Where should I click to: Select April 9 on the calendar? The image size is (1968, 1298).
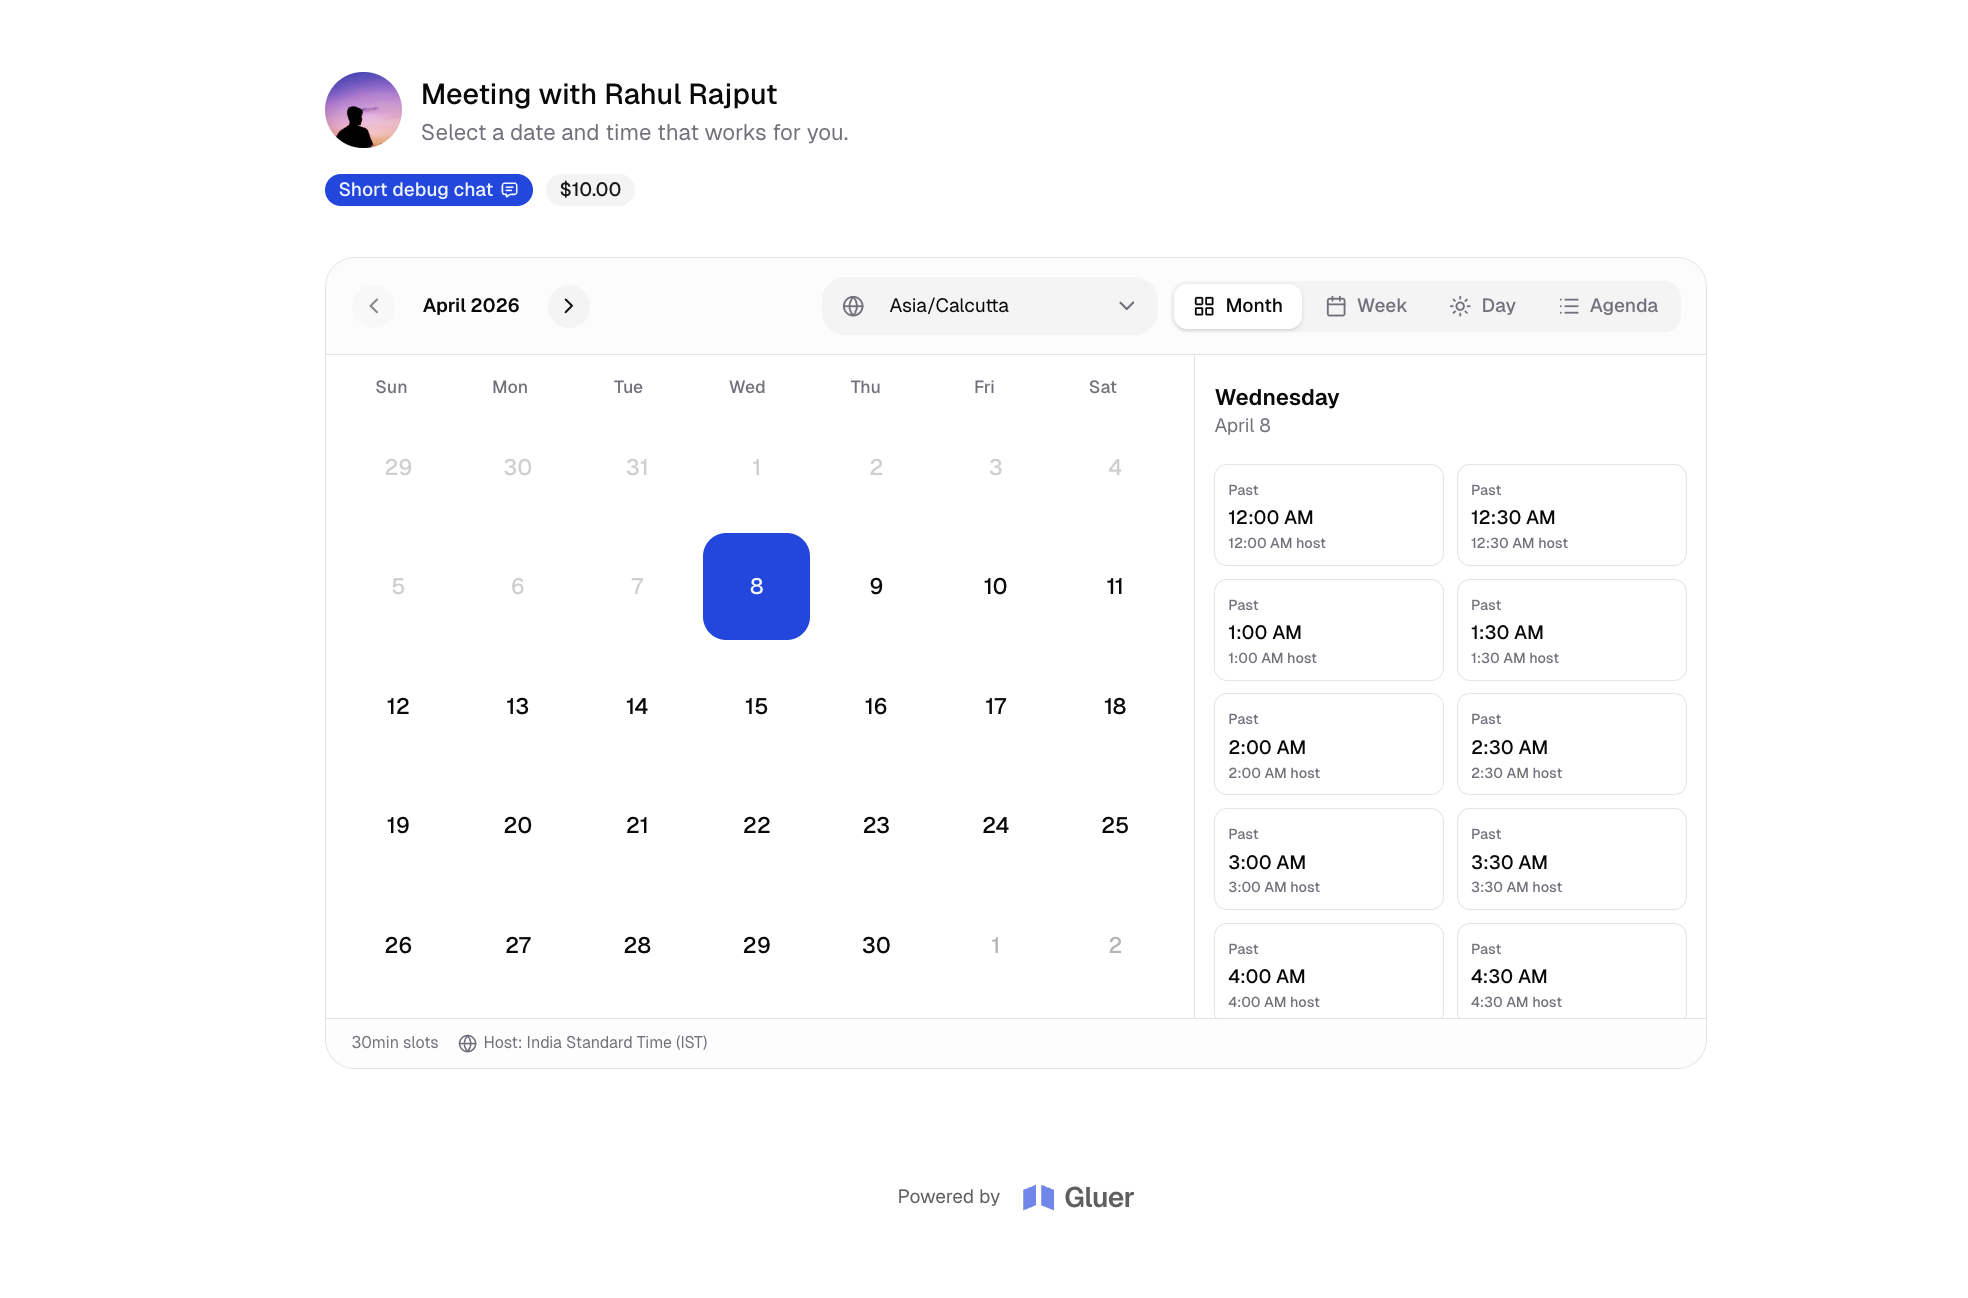coord(876,587)
